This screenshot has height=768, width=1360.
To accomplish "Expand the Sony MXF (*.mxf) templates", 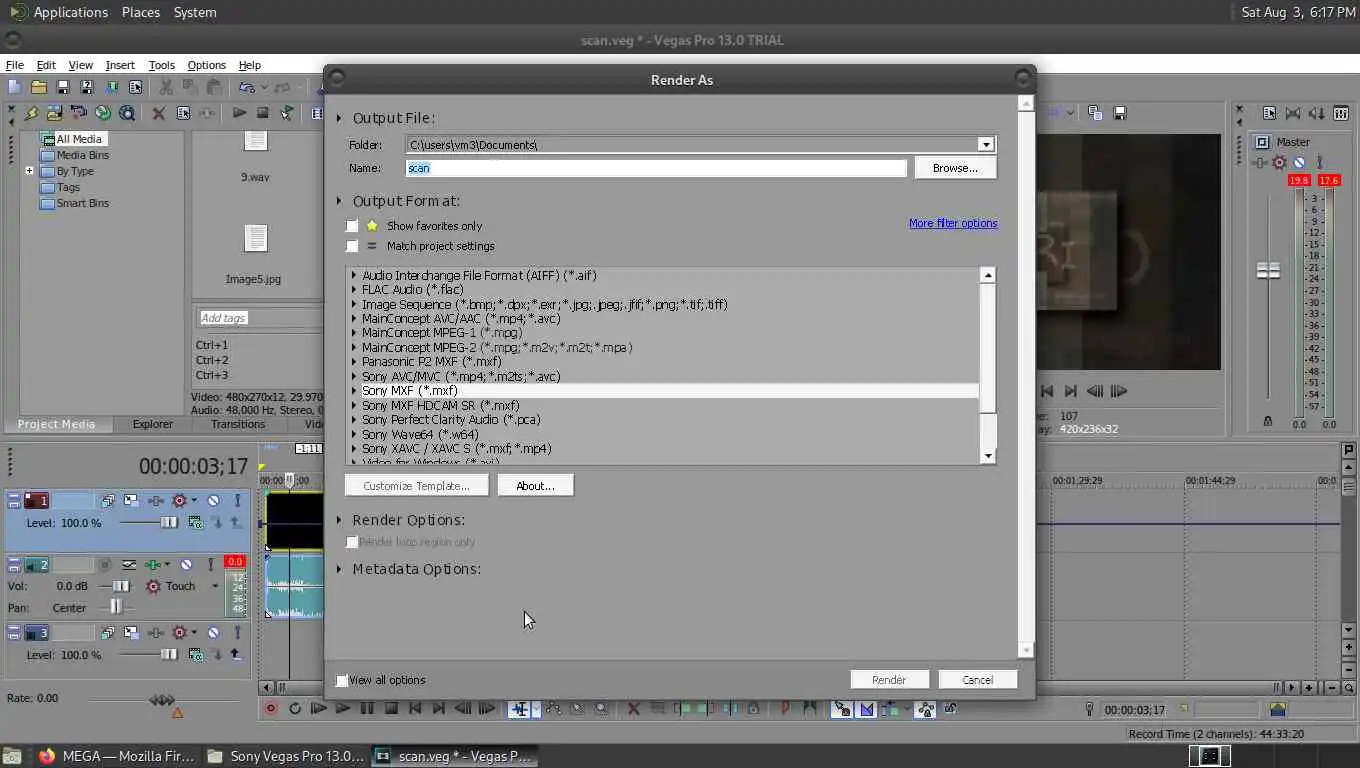I will pos(353,391).
